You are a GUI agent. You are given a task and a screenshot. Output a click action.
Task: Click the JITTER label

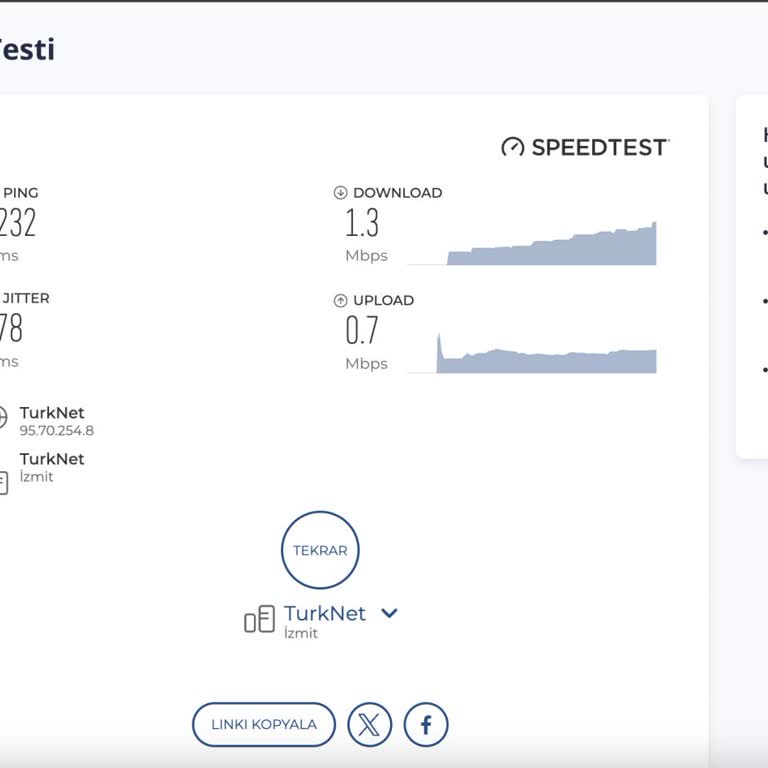tap(26, 298)
